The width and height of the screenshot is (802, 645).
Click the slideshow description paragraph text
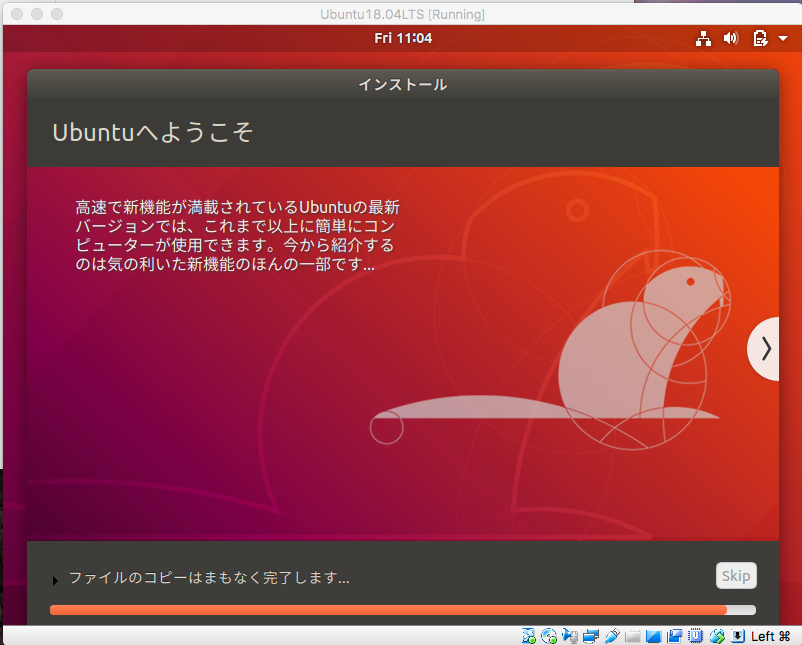pyautogui.click(x=237, y=236)
